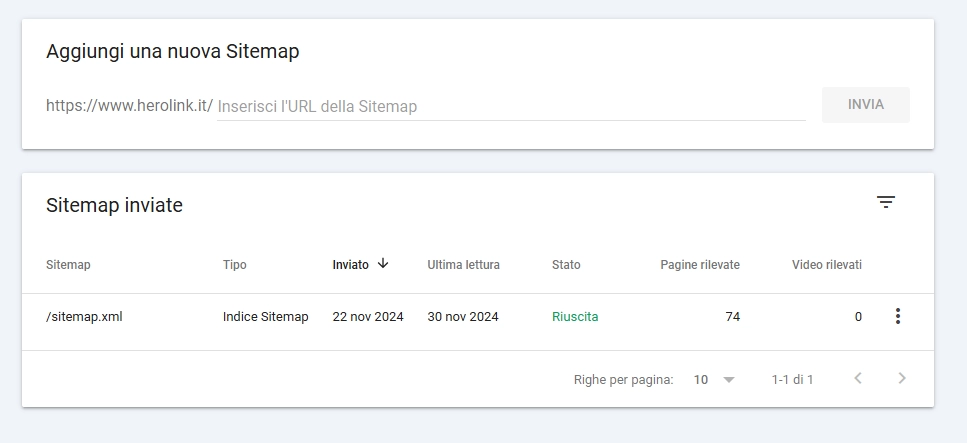Click the Pagine rilevate column header
Screen dimensions: 967x443
(700, 265)
